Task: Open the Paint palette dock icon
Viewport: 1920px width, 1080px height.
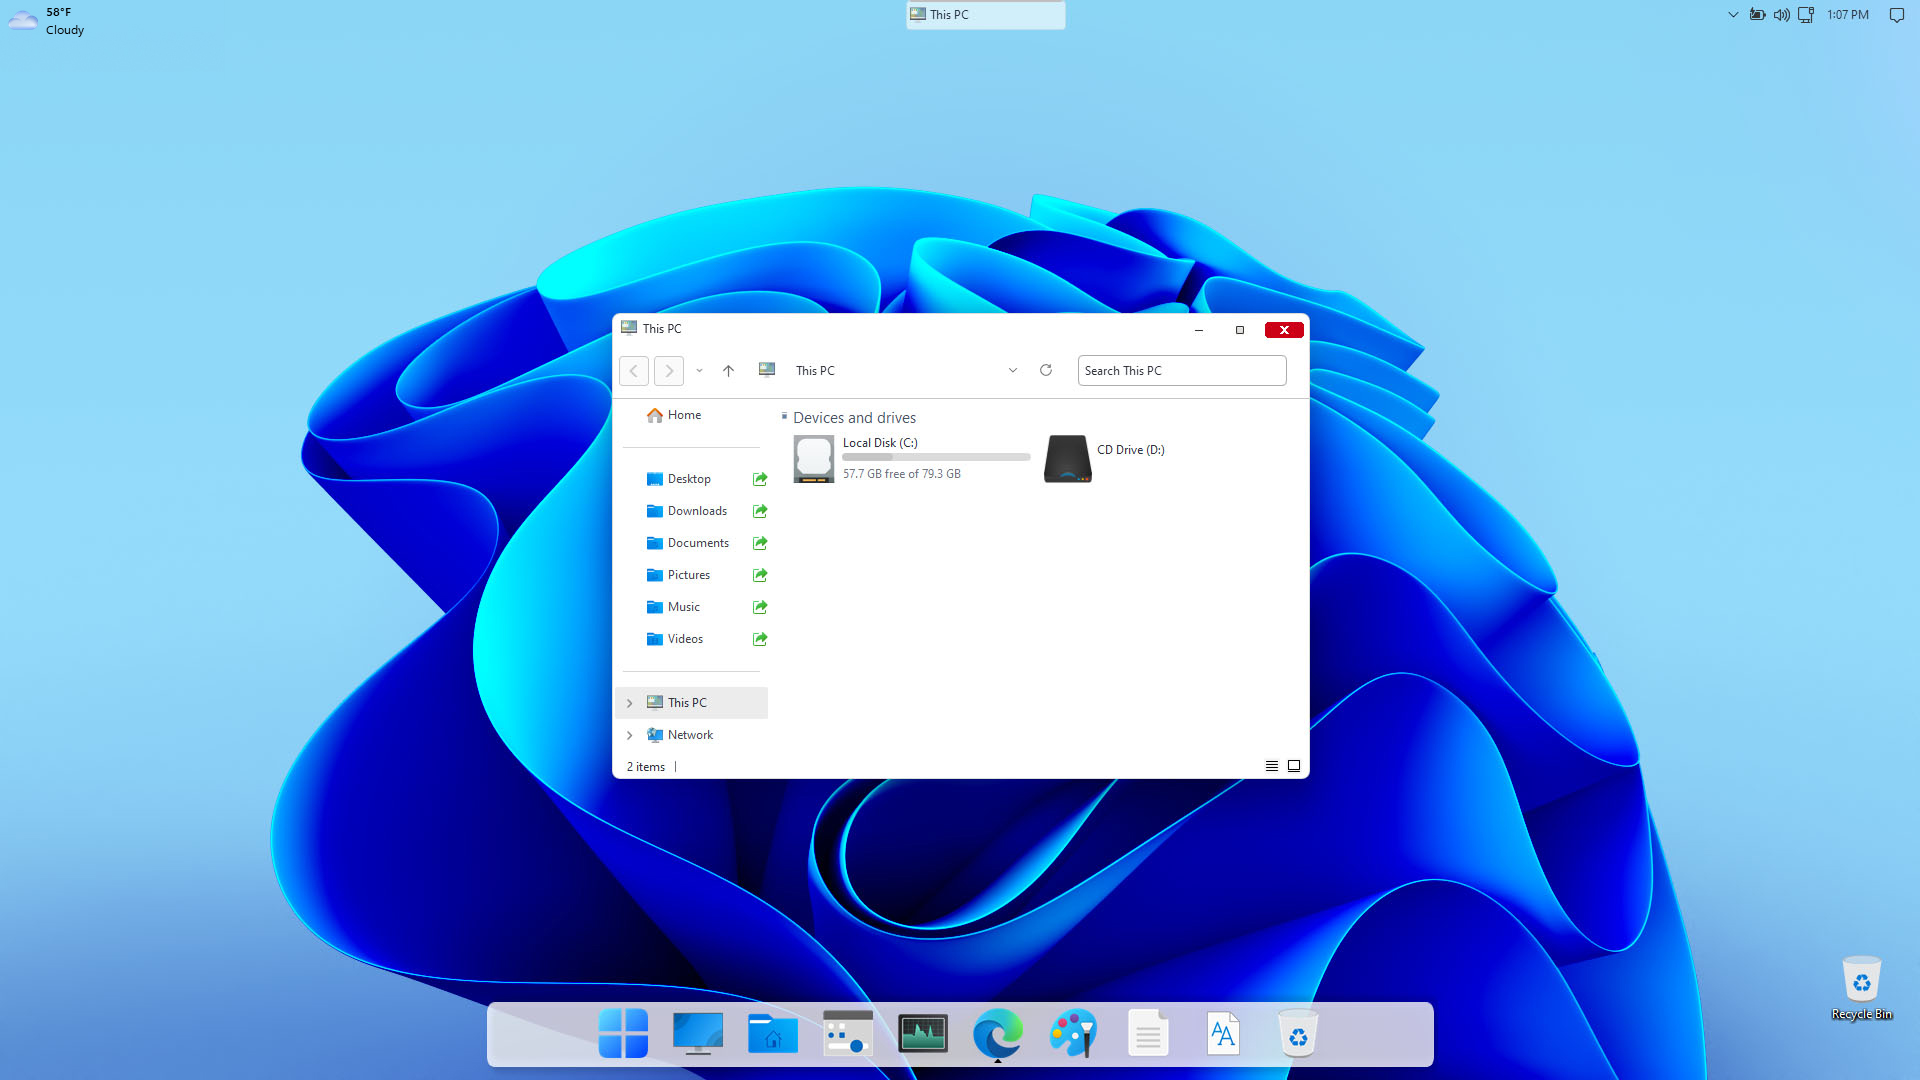Action: click(1072, 1033)
